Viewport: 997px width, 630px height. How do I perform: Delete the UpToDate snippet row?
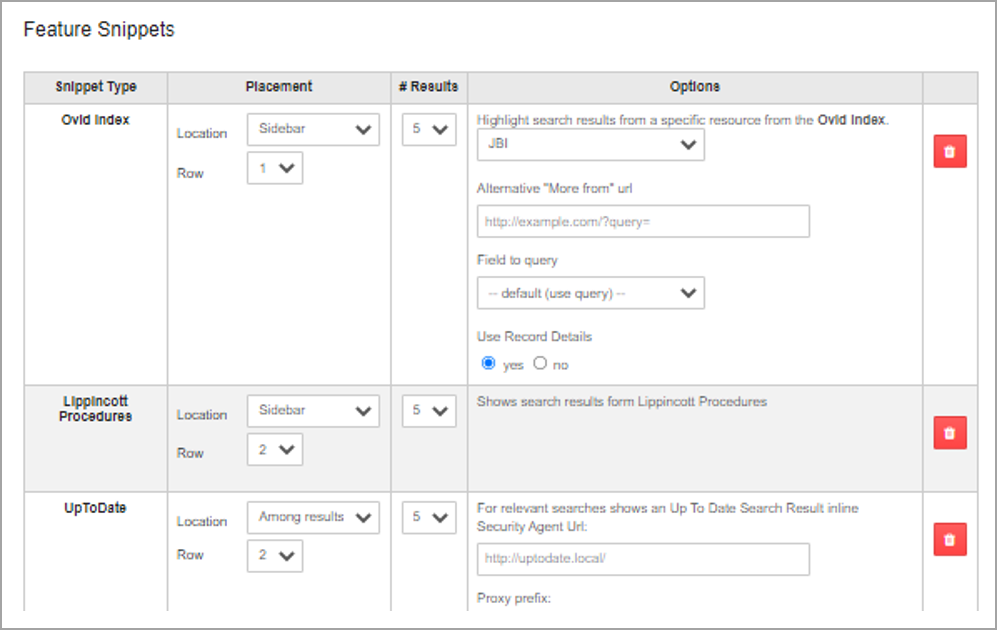(x=950, y=540)
